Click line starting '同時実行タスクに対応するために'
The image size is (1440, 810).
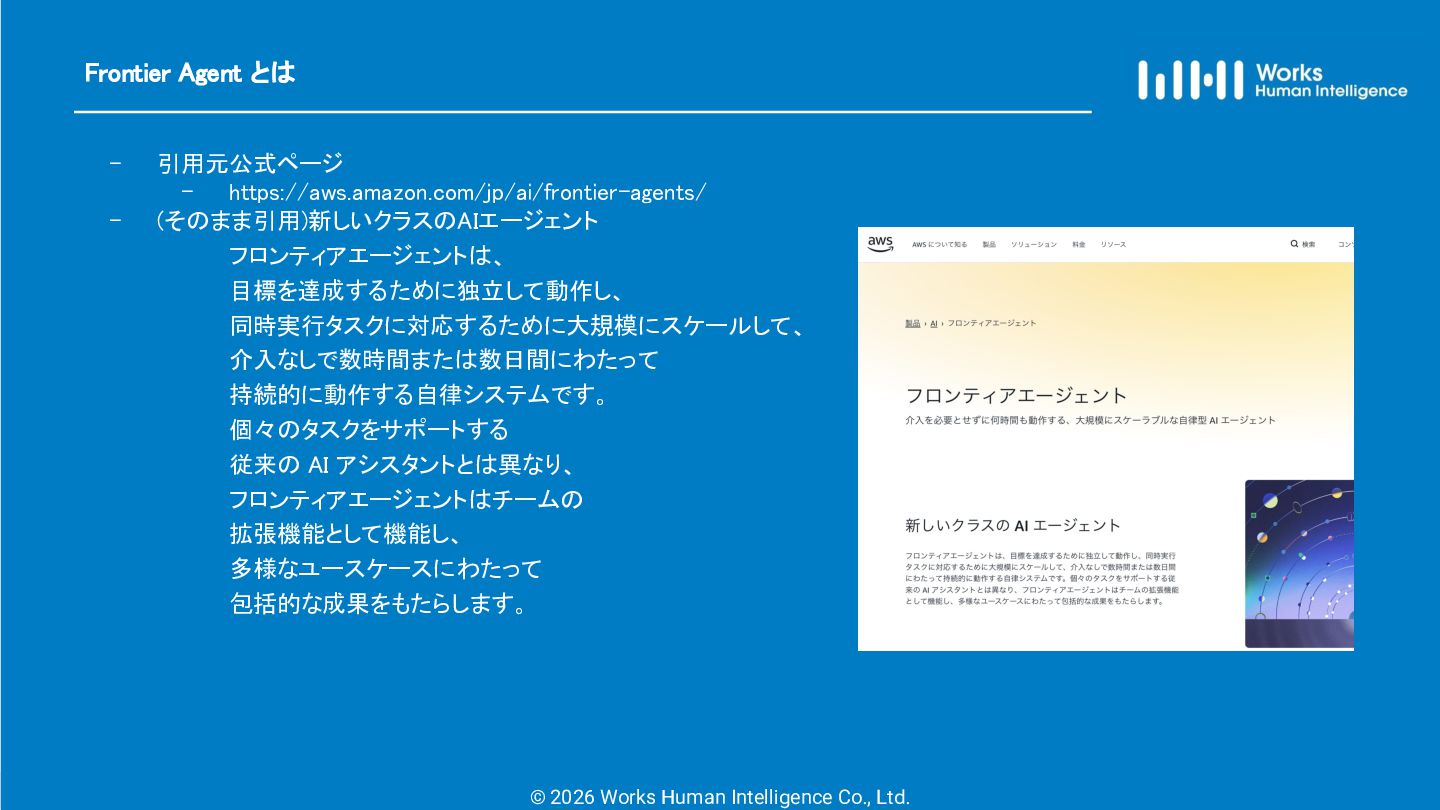click(x=517, y=326)
